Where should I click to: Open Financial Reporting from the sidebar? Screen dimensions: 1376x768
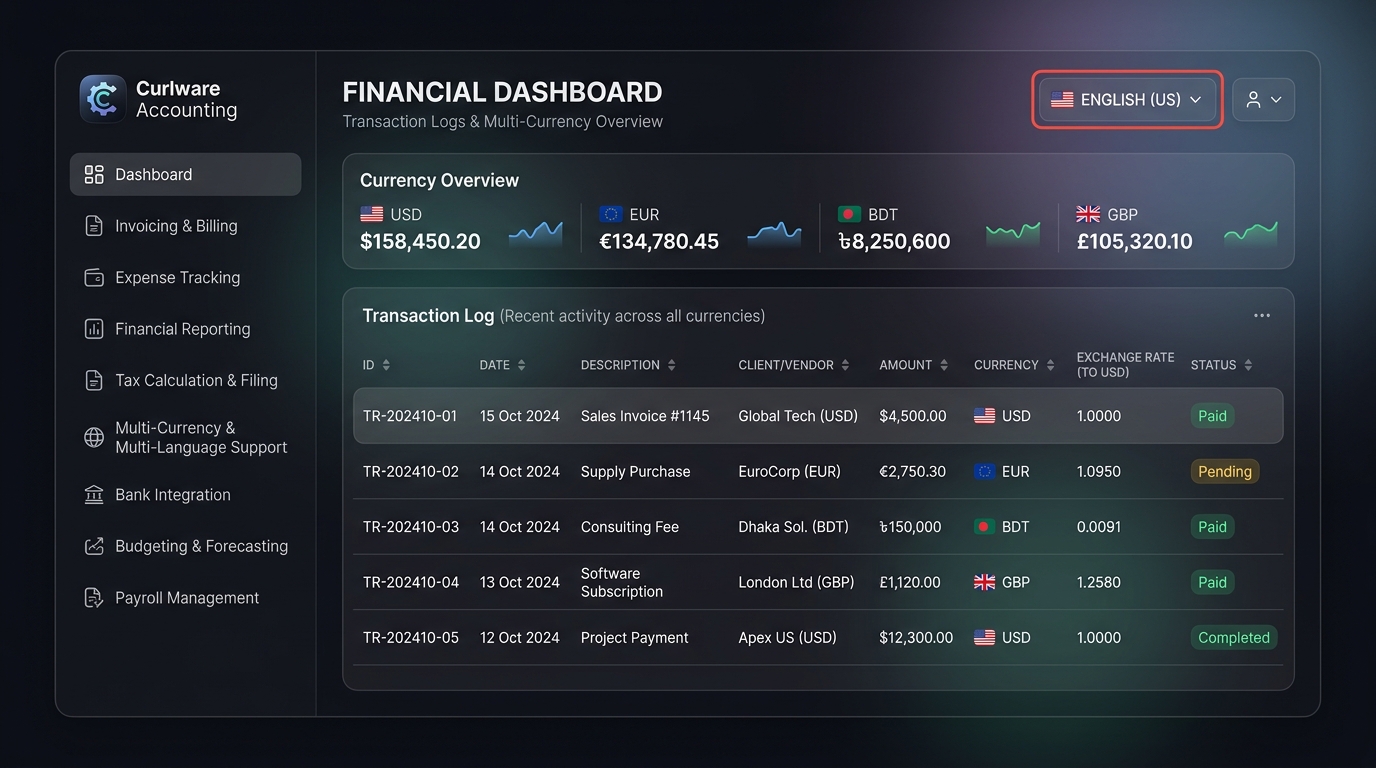tap(185, 329)
